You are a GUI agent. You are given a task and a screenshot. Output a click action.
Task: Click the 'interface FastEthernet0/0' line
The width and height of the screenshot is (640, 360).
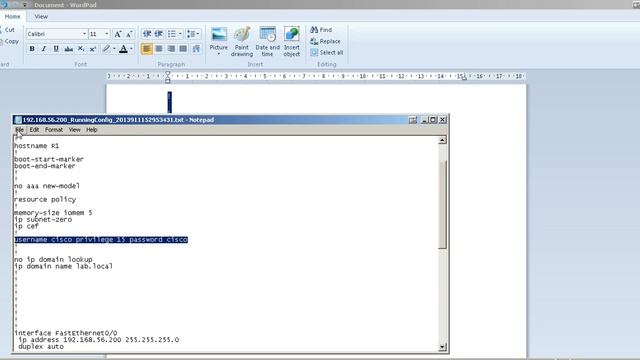66,333
